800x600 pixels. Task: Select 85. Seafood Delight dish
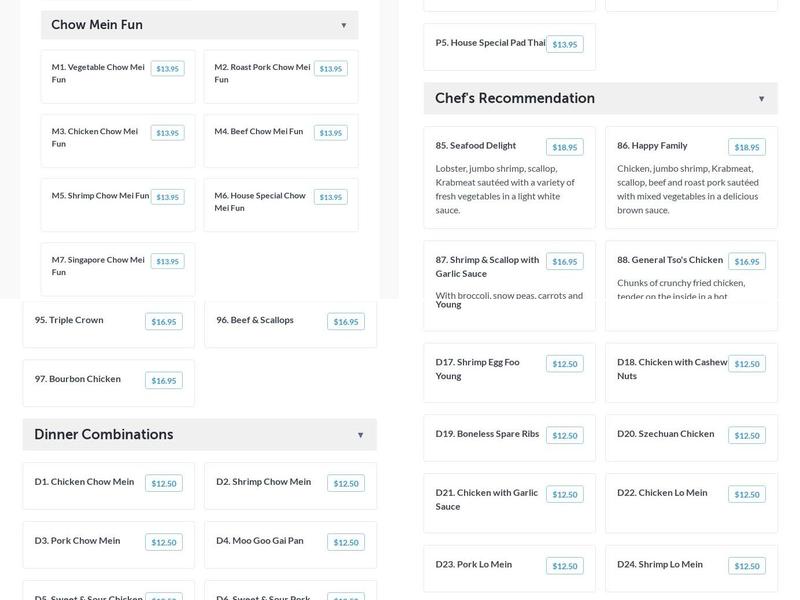(476, 146)
